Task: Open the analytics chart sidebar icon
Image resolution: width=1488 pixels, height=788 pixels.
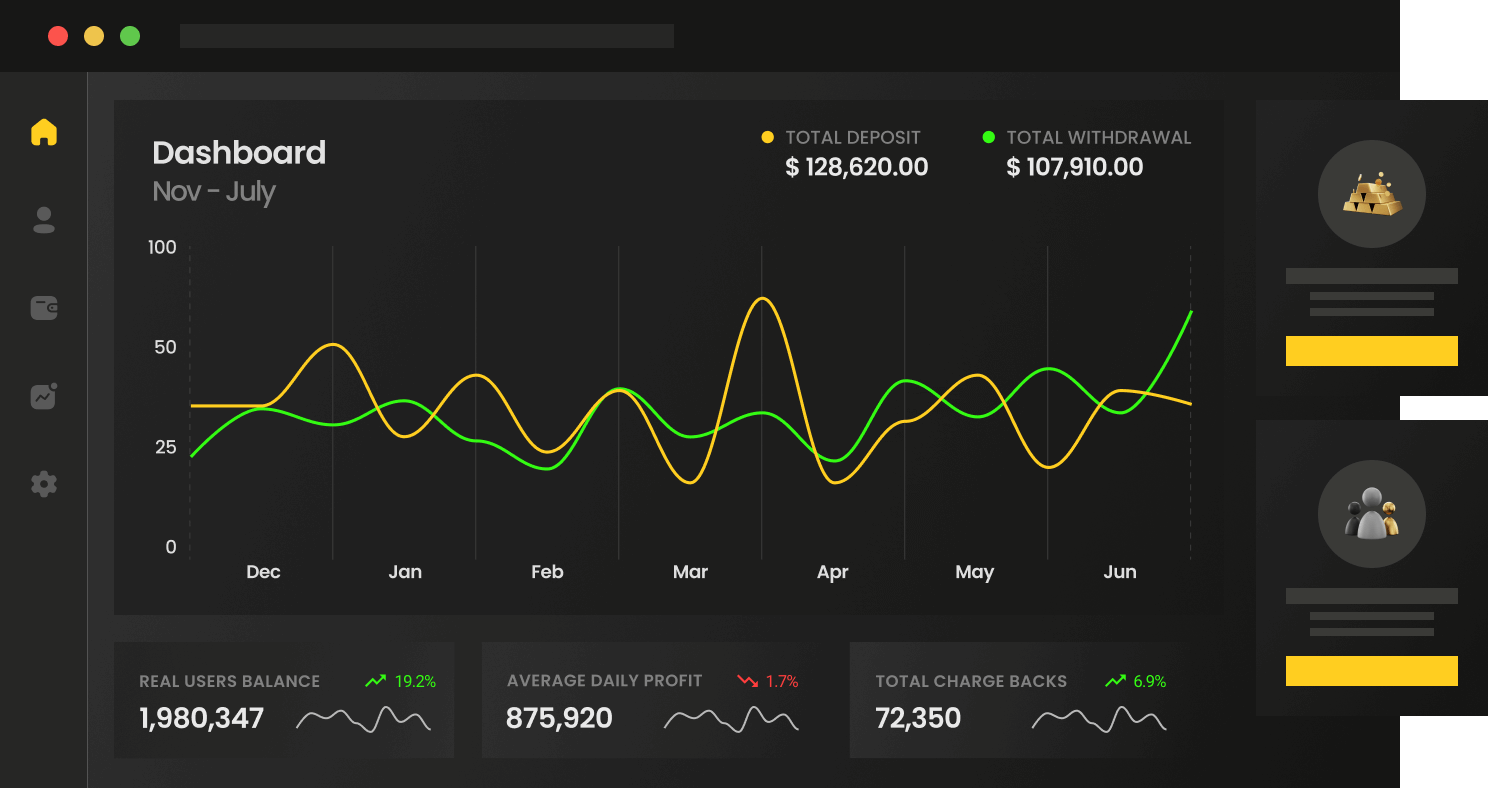Action: tap(44, 396)
